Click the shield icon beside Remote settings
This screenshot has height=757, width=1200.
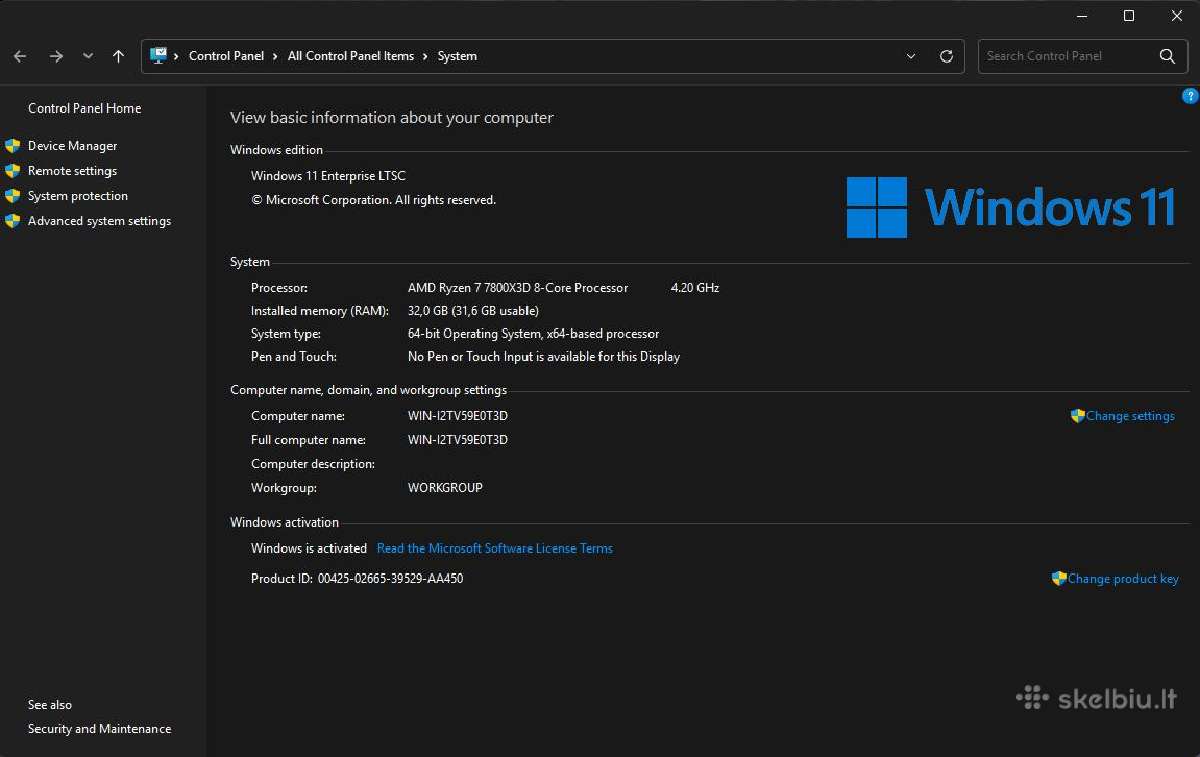pyautogui.click(x=13, y=171)
